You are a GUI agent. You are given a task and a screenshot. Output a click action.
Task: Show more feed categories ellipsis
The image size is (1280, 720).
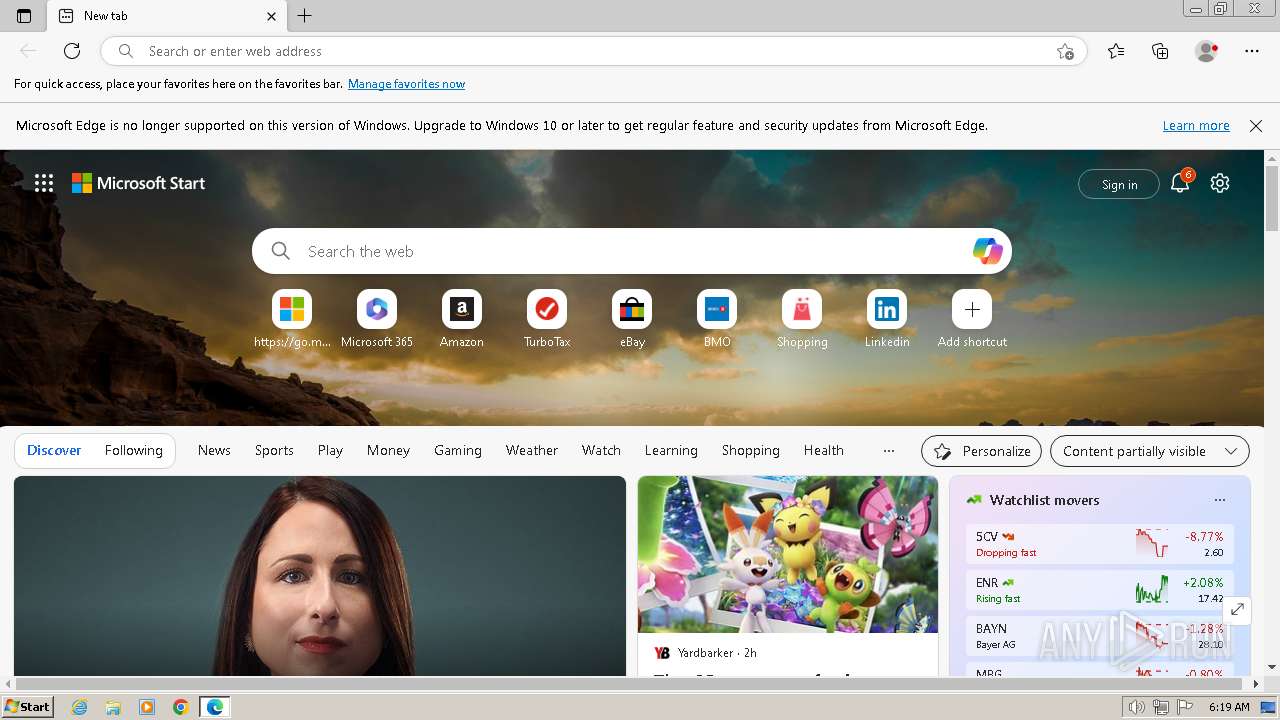(x=889, y=451)
